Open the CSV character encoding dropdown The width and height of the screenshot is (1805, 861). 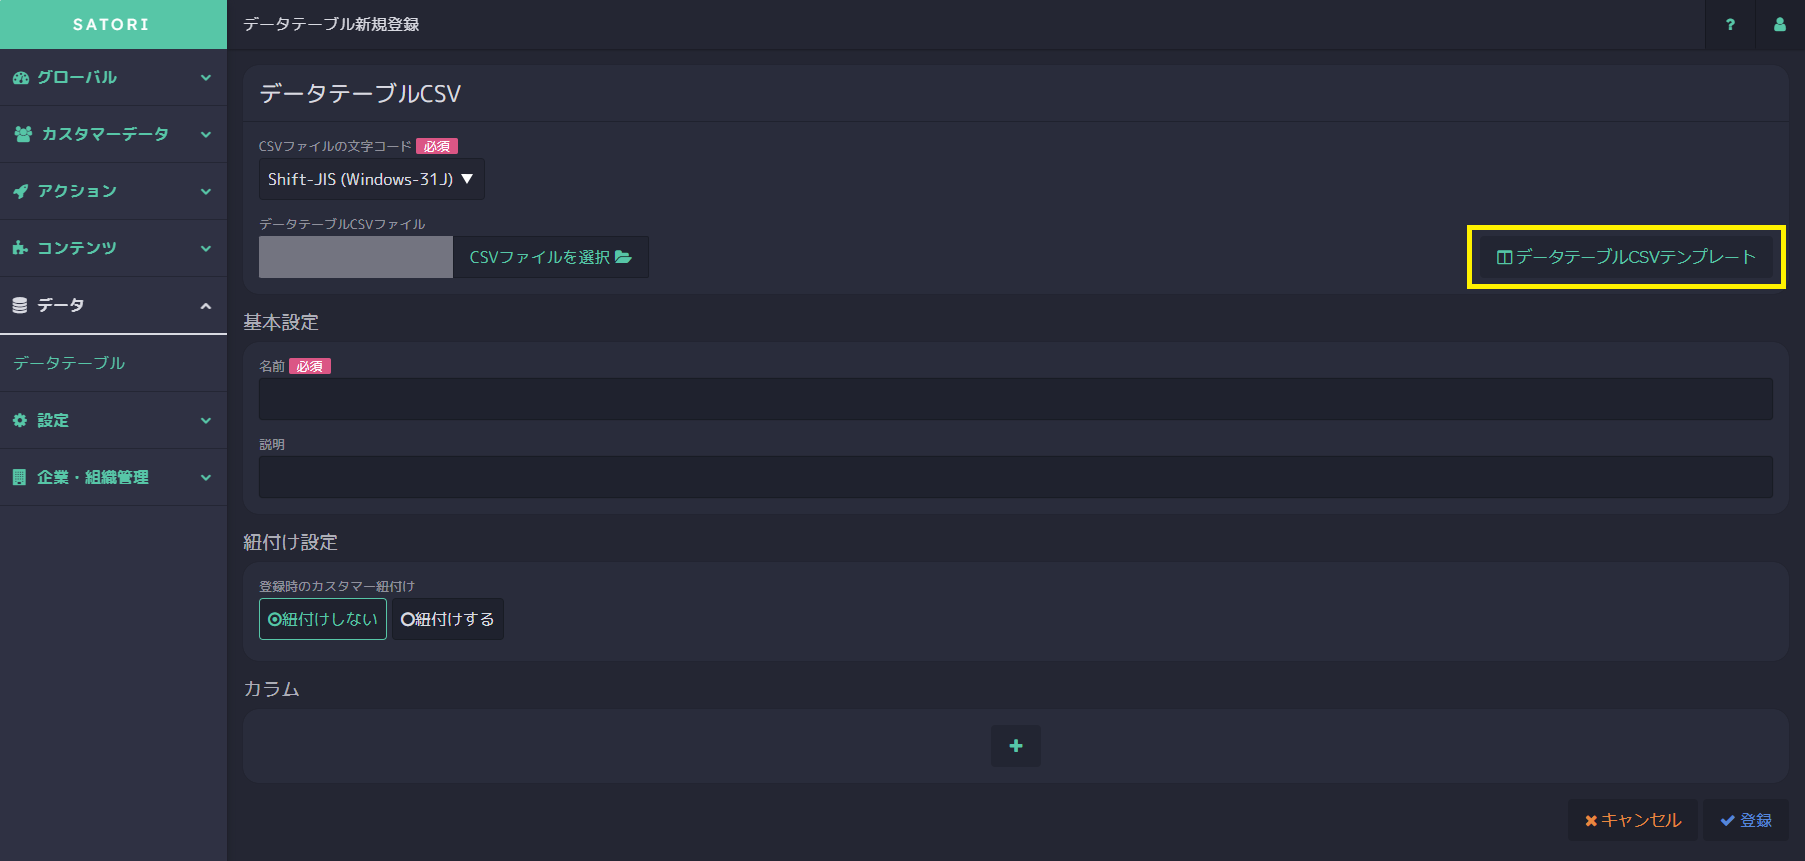pos(372,179)
